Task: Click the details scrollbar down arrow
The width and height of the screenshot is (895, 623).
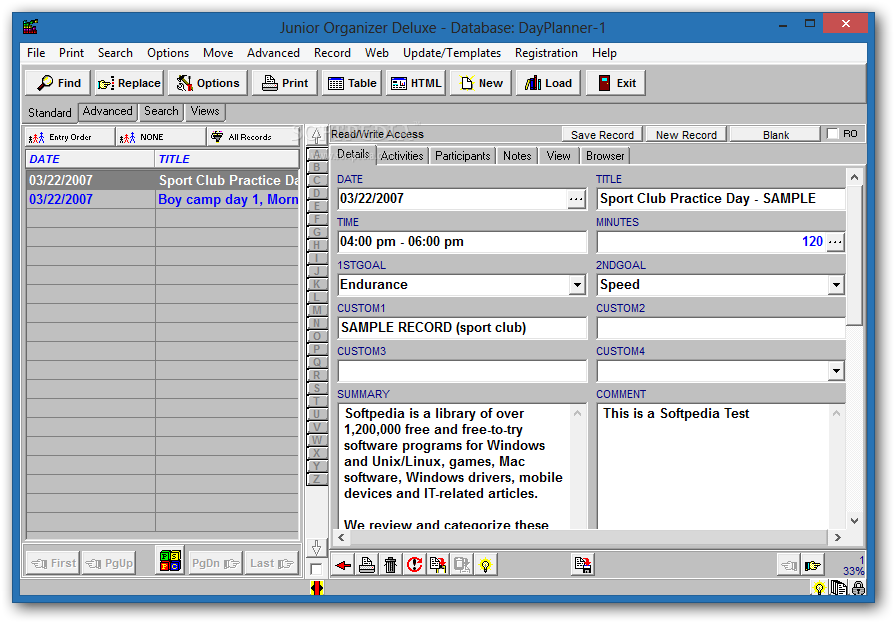Action: (x=854, y=520)
